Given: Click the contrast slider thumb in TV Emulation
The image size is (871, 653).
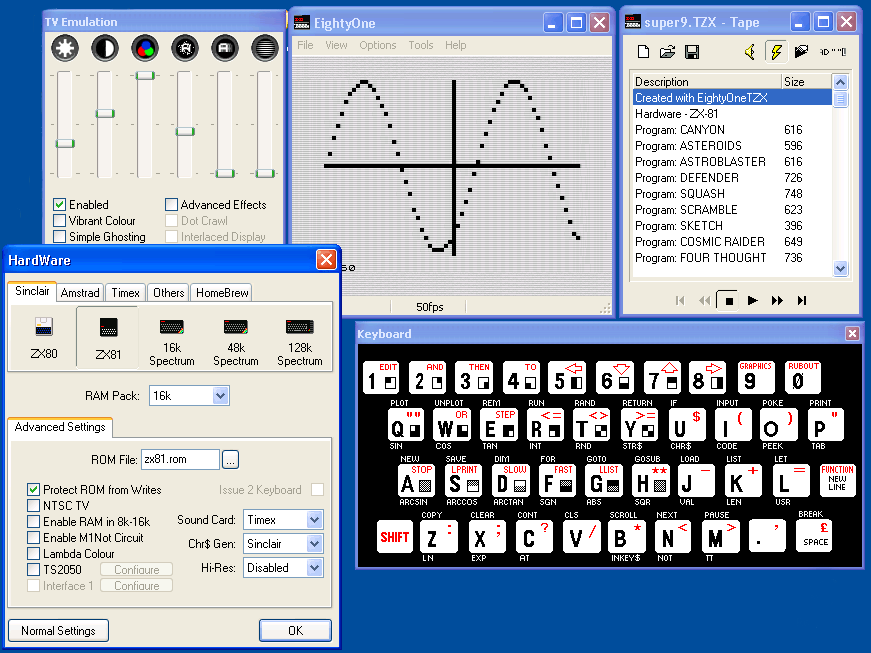Looking at the screenshot, I should [x=105, y=114].
